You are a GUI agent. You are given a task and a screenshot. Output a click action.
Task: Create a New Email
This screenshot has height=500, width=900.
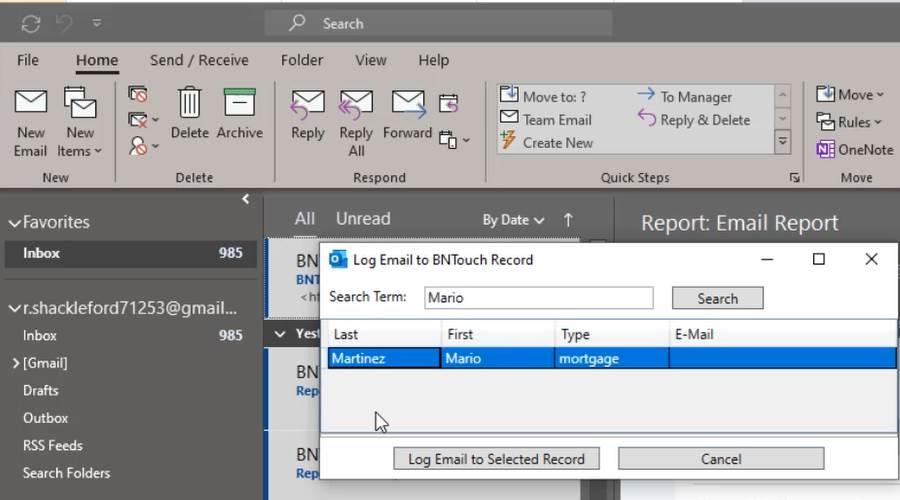[30, 123]
